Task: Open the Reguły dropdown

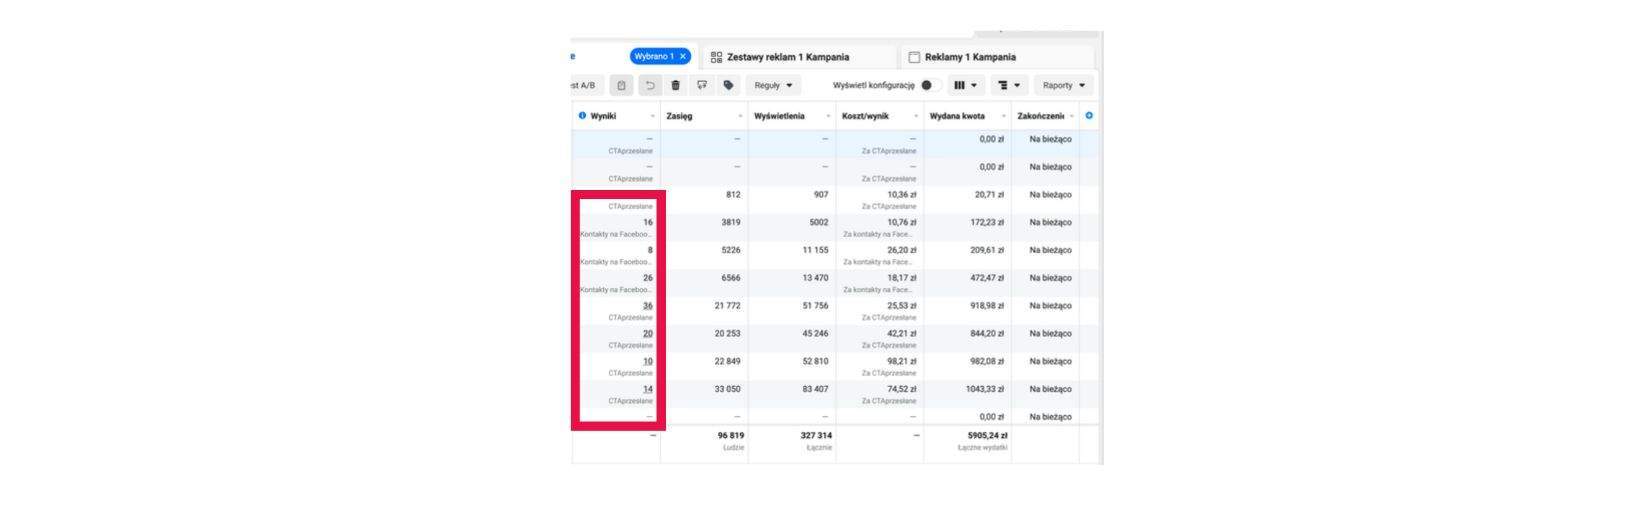Action: [x=773, y=86]
